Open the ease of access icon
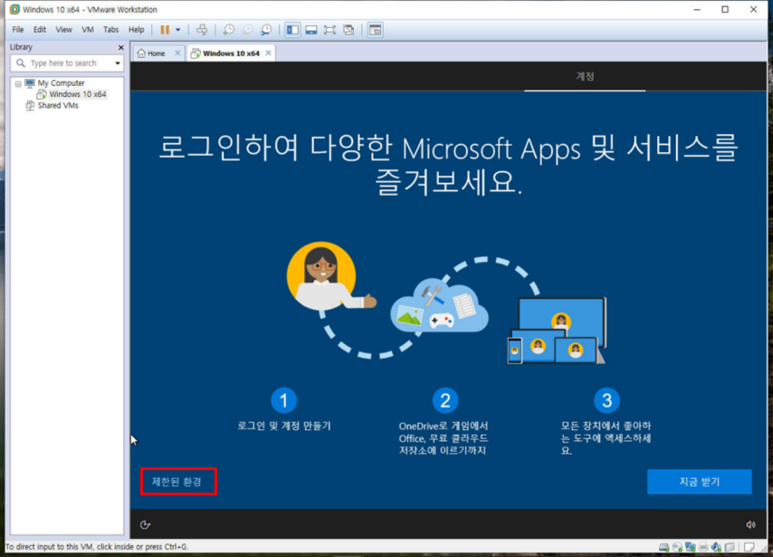This screenshot has height=557, width=773. pos(145,524)
